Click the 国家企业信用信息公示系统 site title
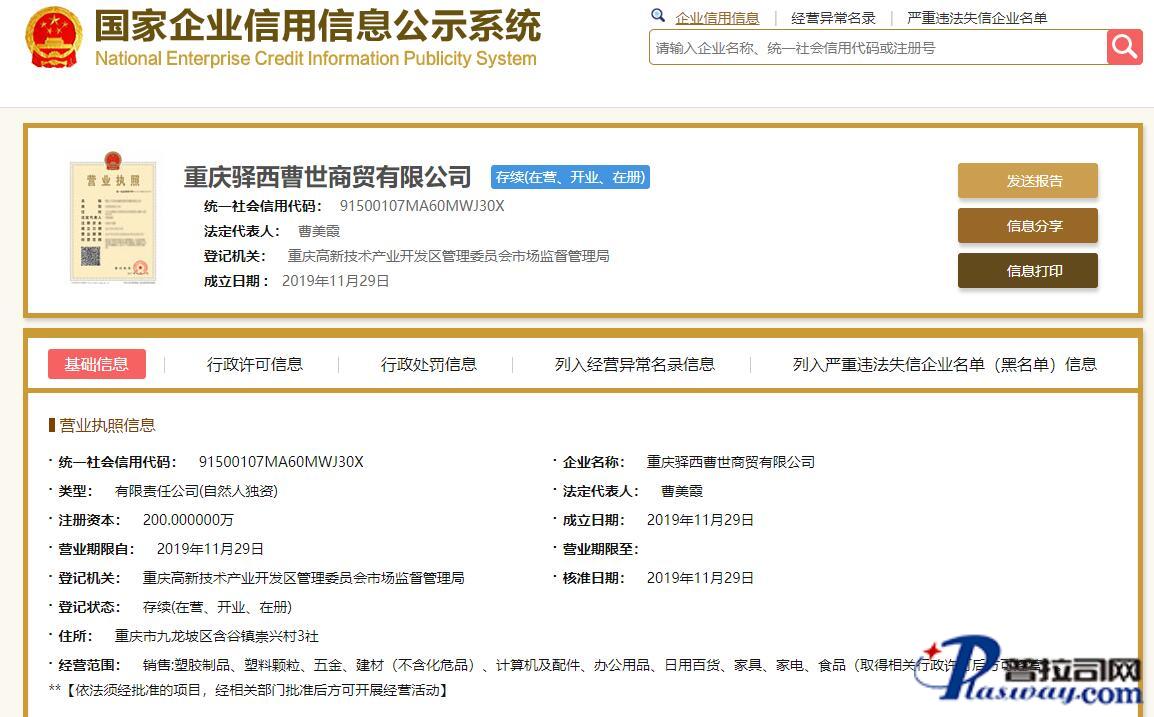 (317, 27)
